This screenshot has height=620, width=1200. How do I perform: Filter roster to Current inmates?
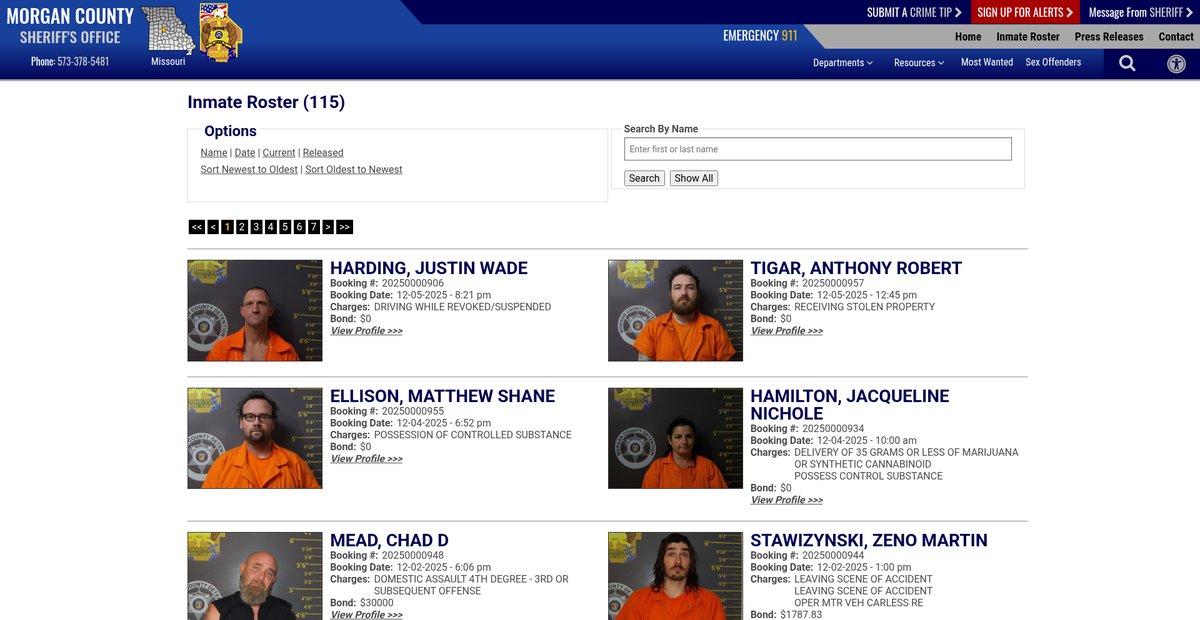[279, 153]
